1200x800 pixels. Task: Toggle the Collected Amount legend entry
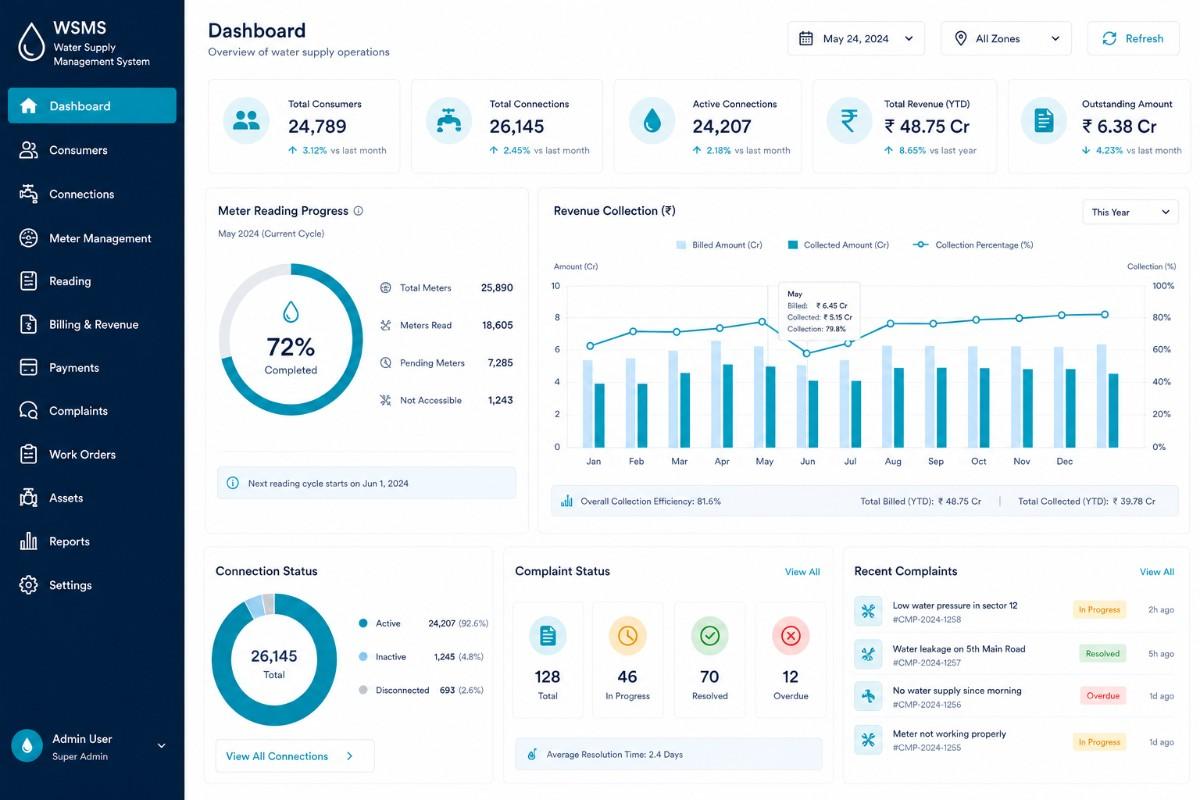(x=838, y=245)
